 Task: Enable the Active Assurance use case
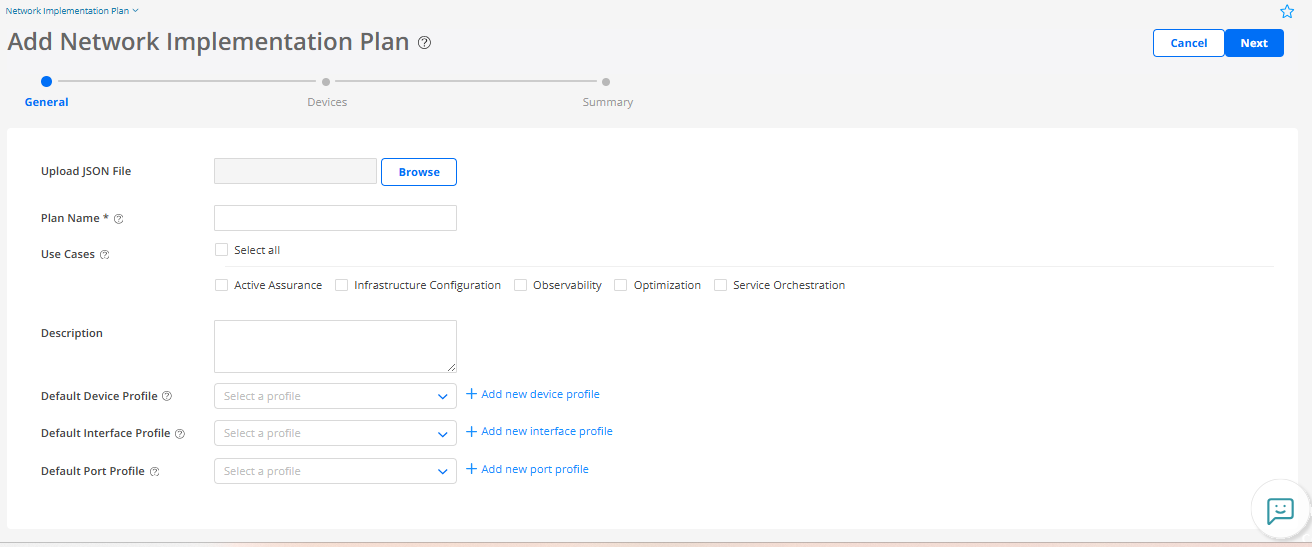pyautogui.click(x=221, y=285)
